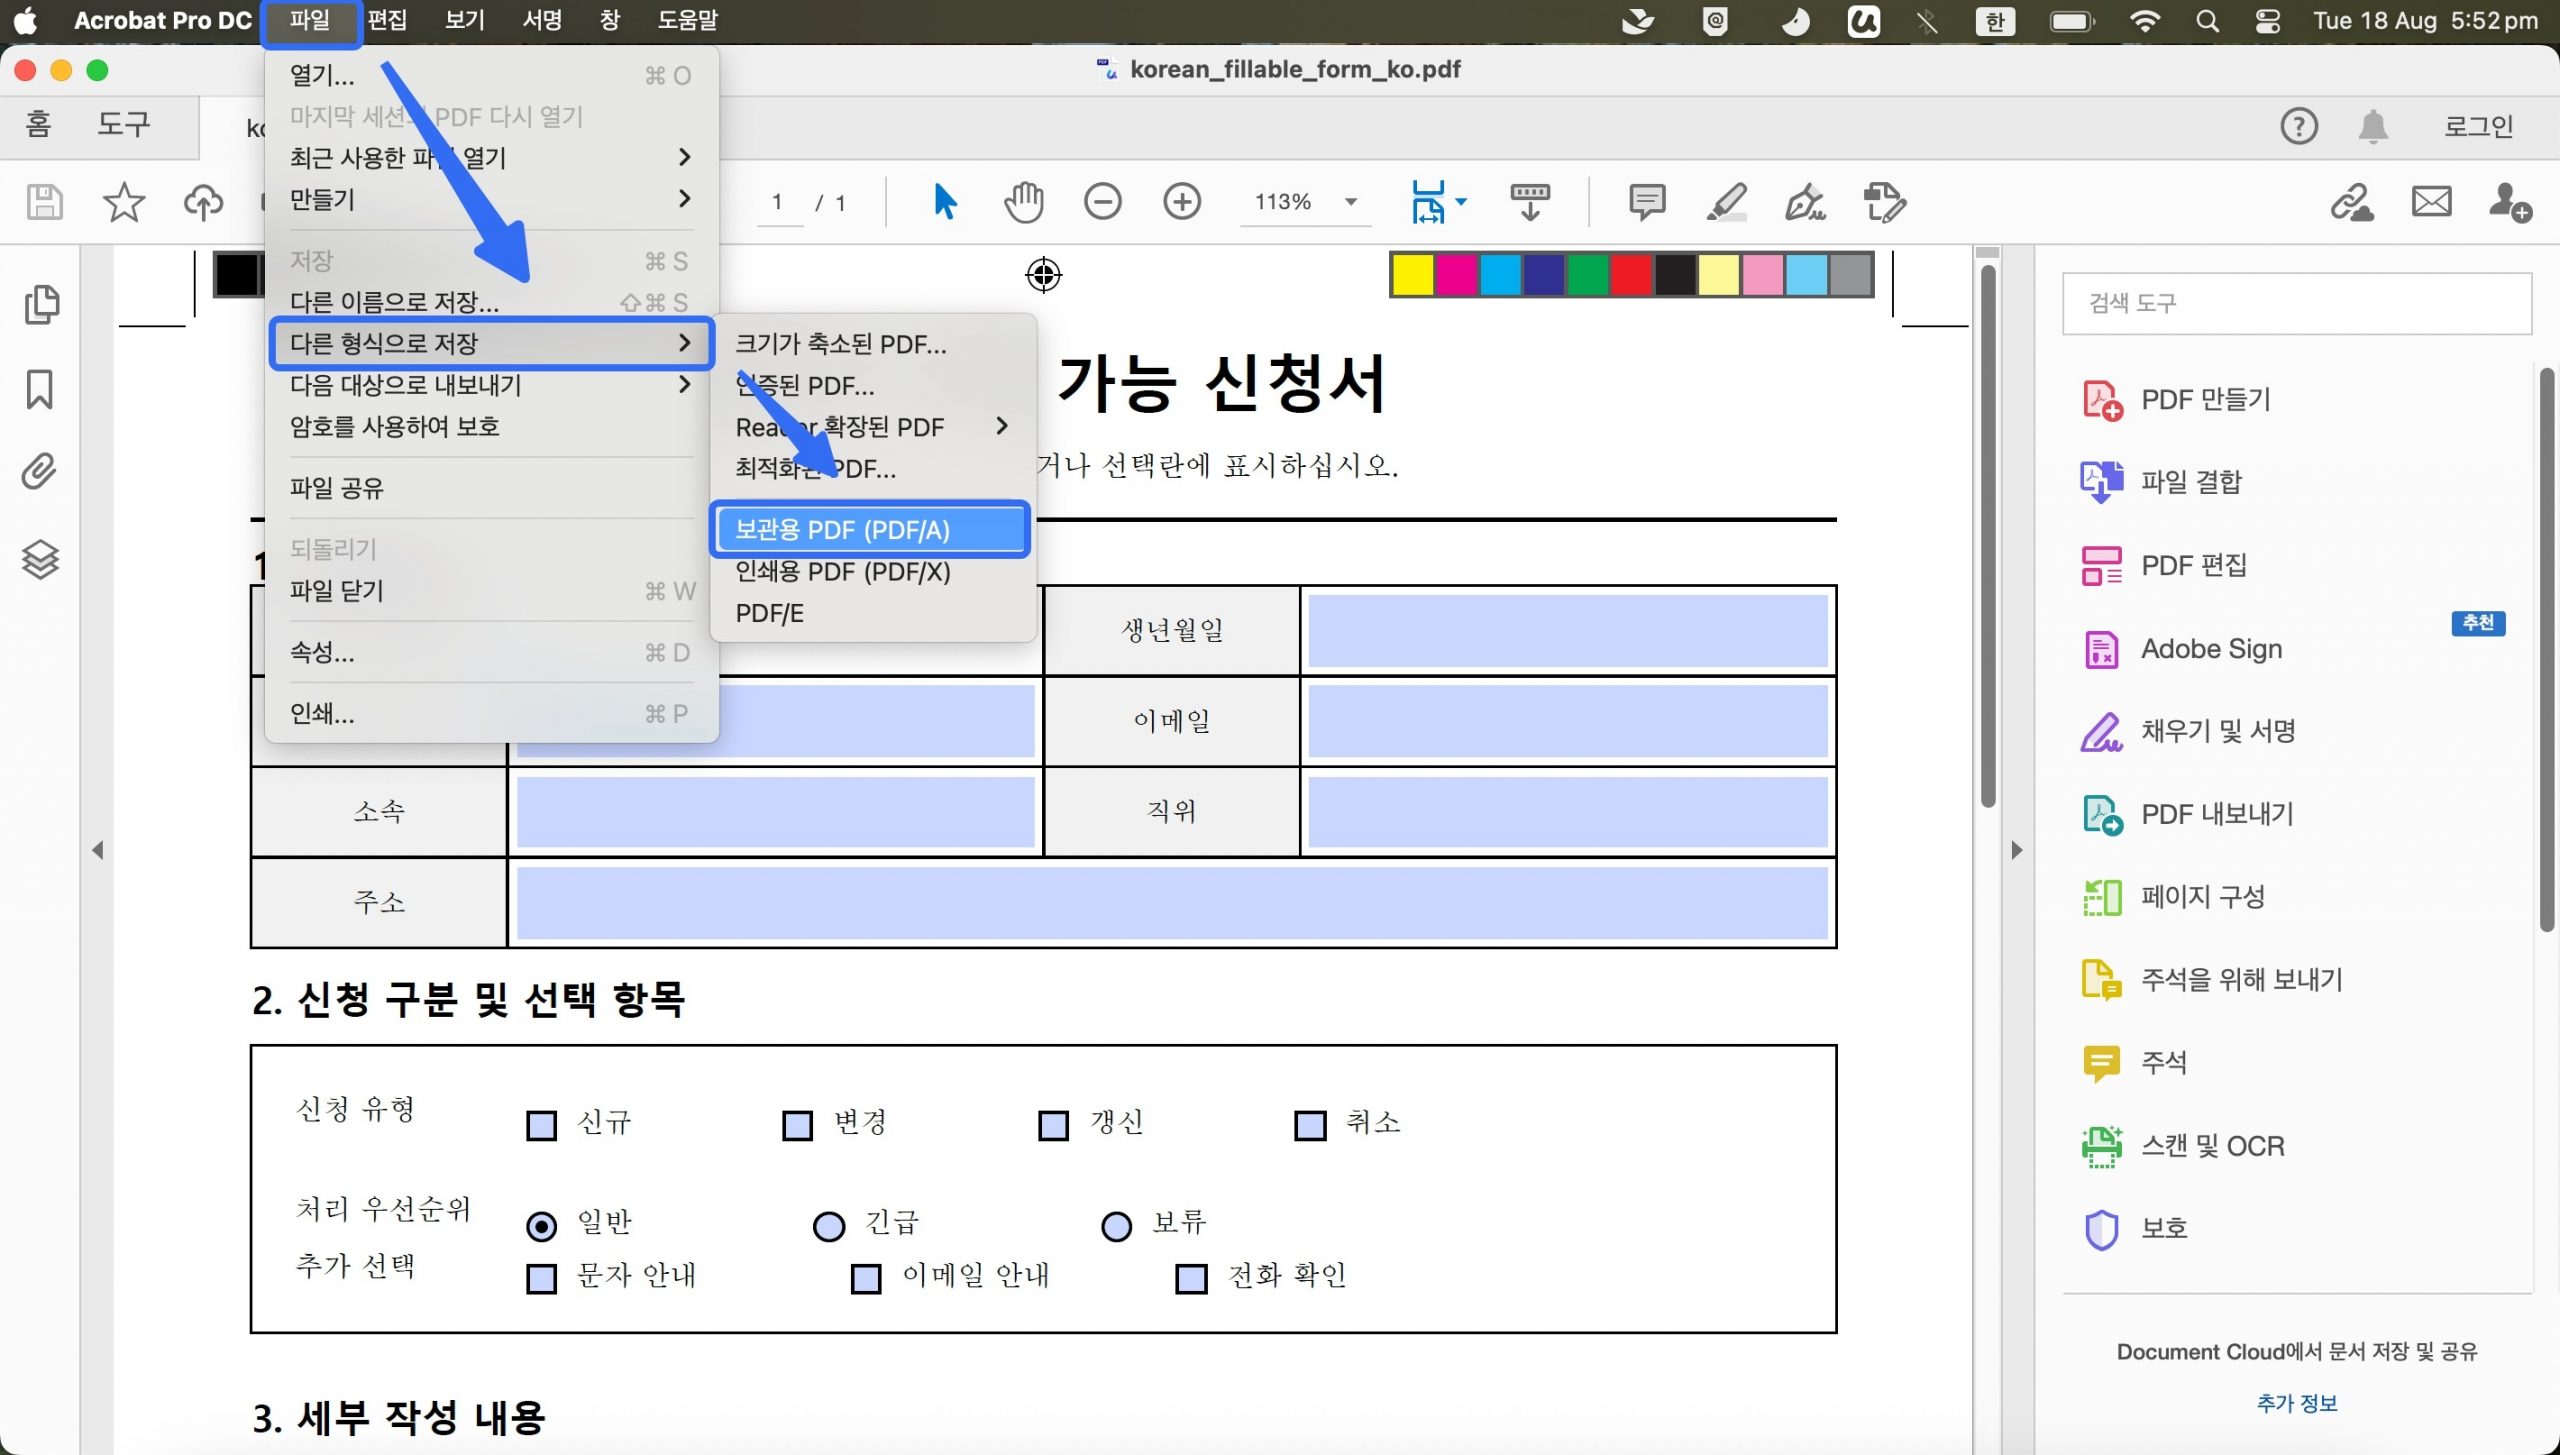Click the scrolling mode keyboard icon
The width and height of the screenshot is (2560, 1455).
(x=1530, y=202)
